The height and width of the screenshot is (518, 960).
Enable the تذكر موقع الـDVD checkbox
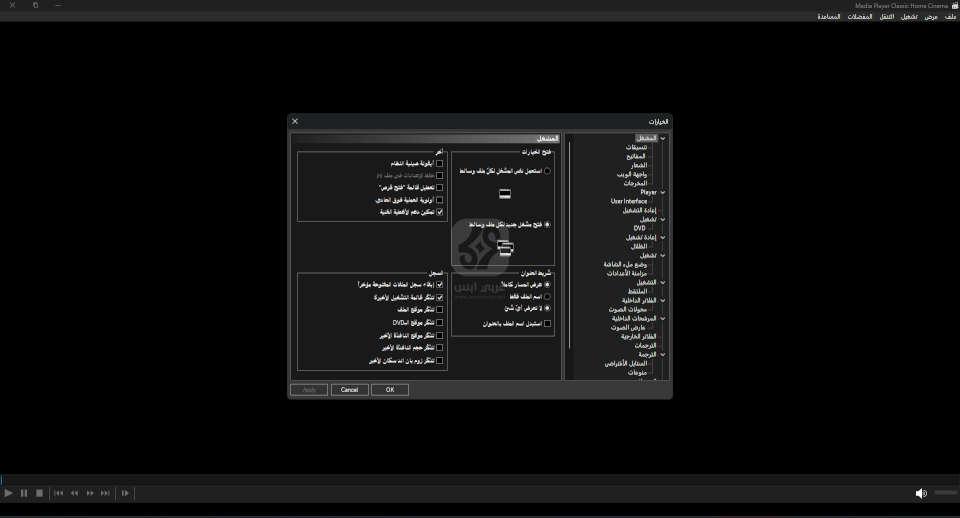coord(440,323)
